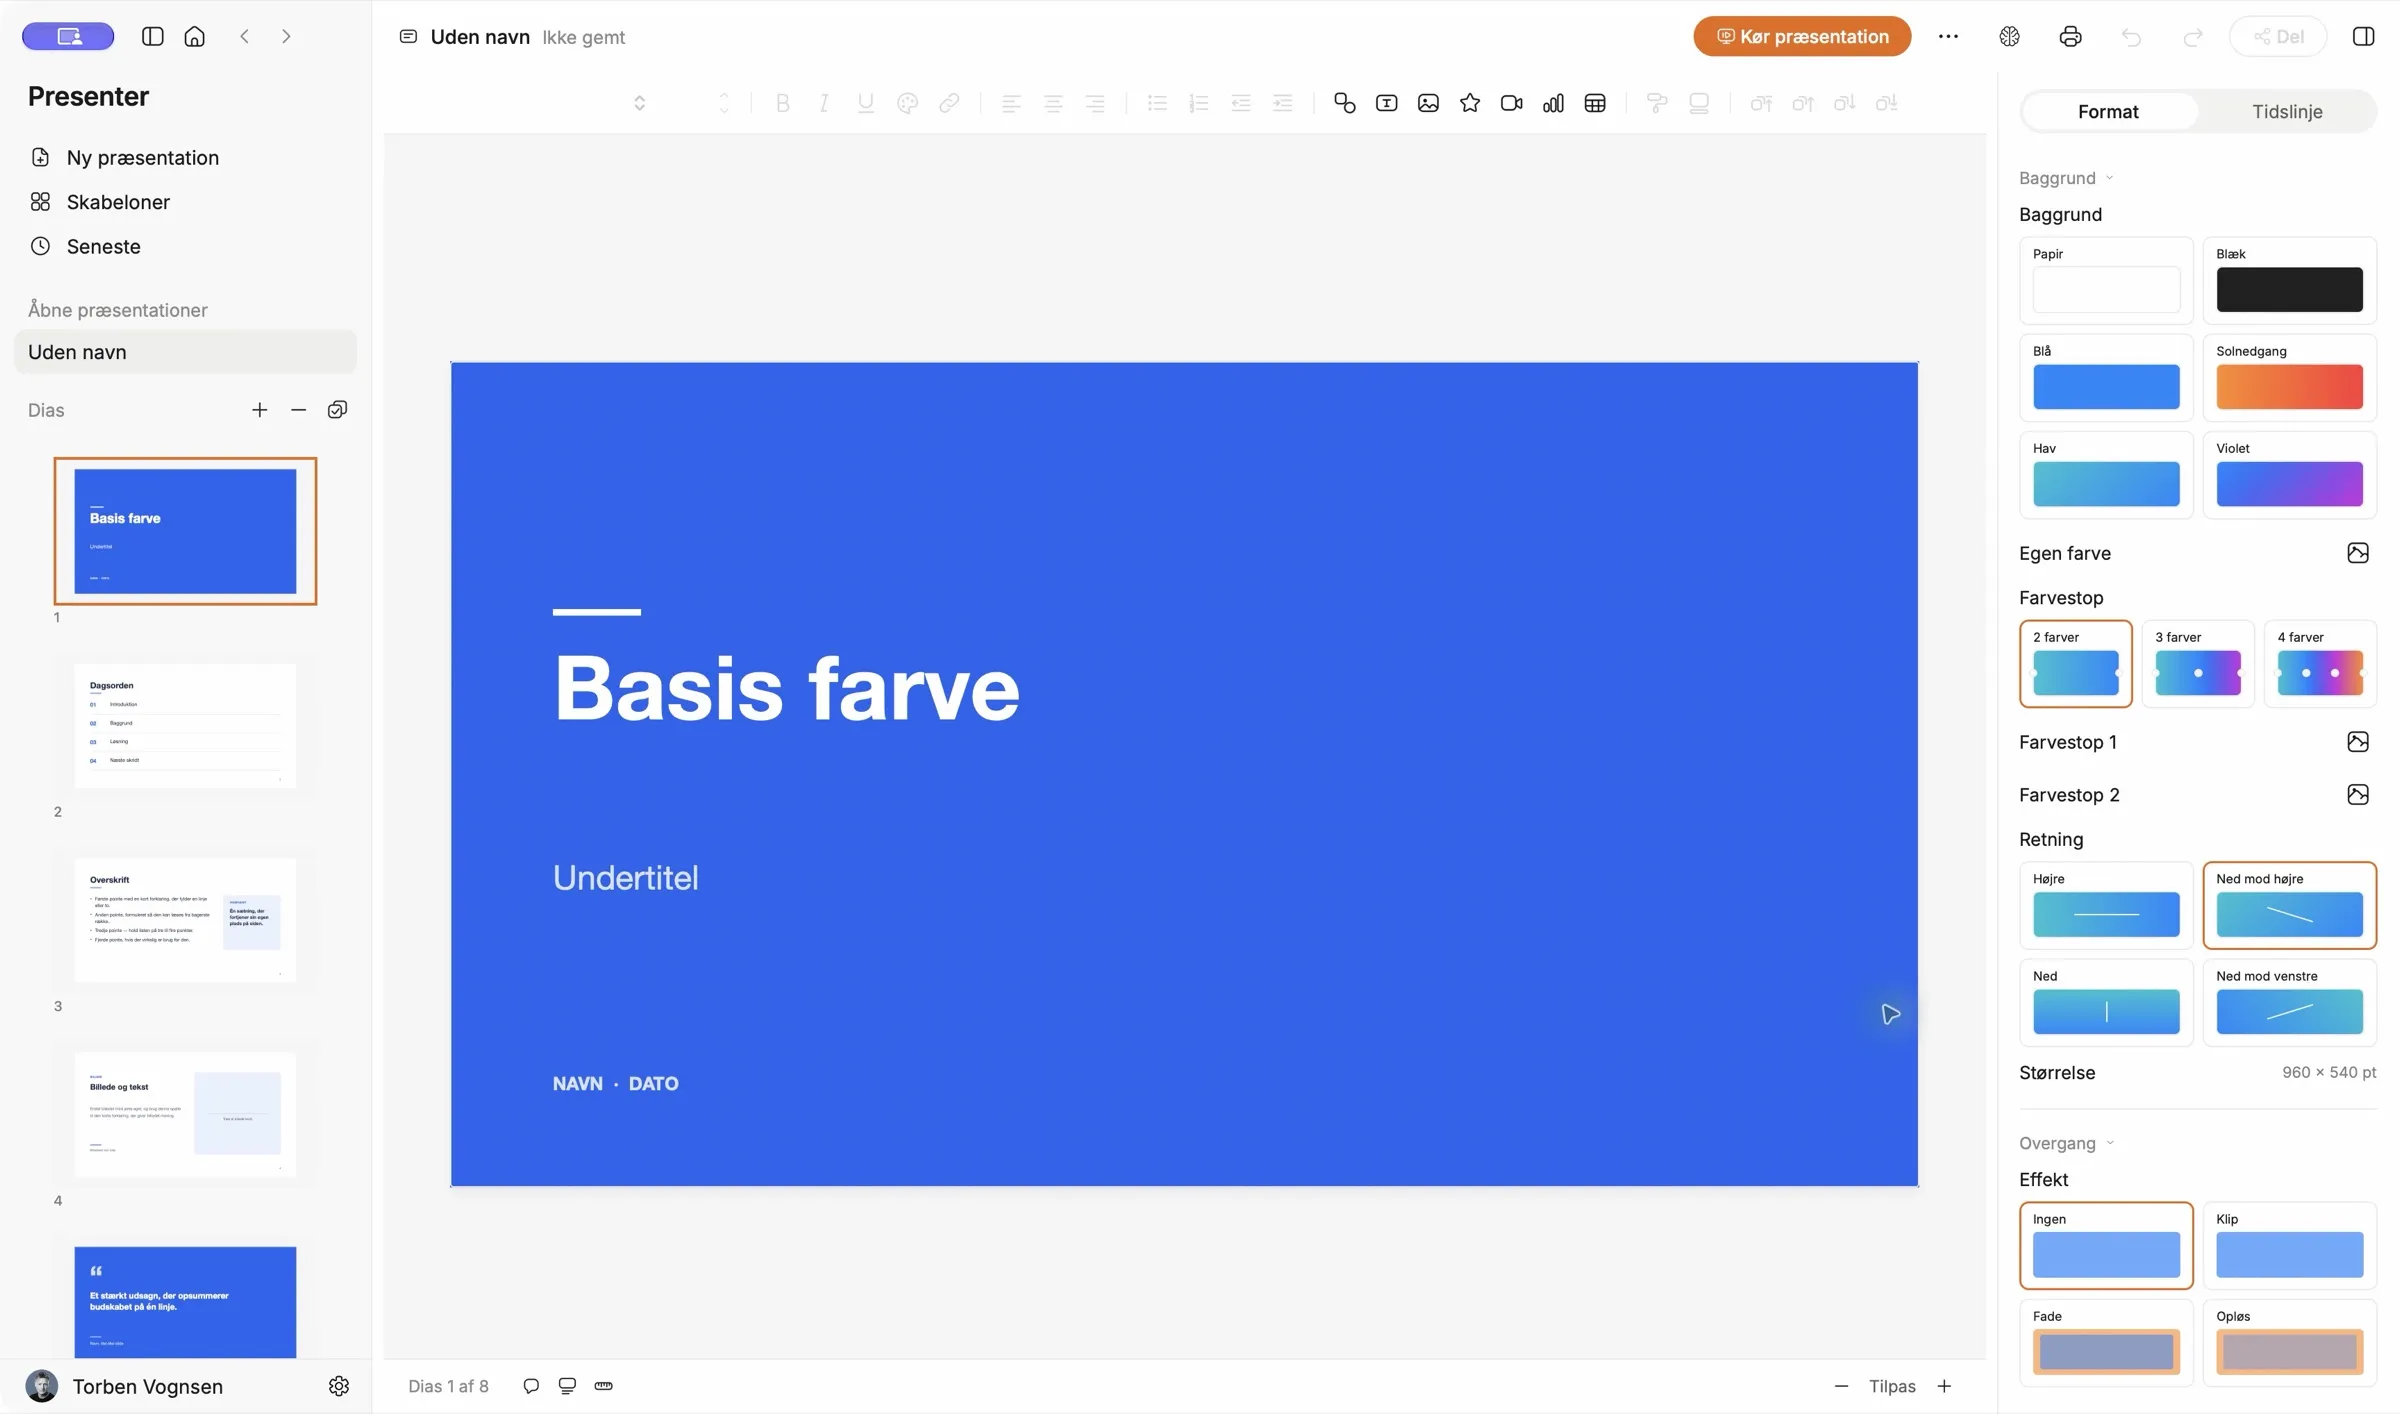Toggle the right inspector panel
The image size is (2400, 1414).
(x=2363, y=37)
